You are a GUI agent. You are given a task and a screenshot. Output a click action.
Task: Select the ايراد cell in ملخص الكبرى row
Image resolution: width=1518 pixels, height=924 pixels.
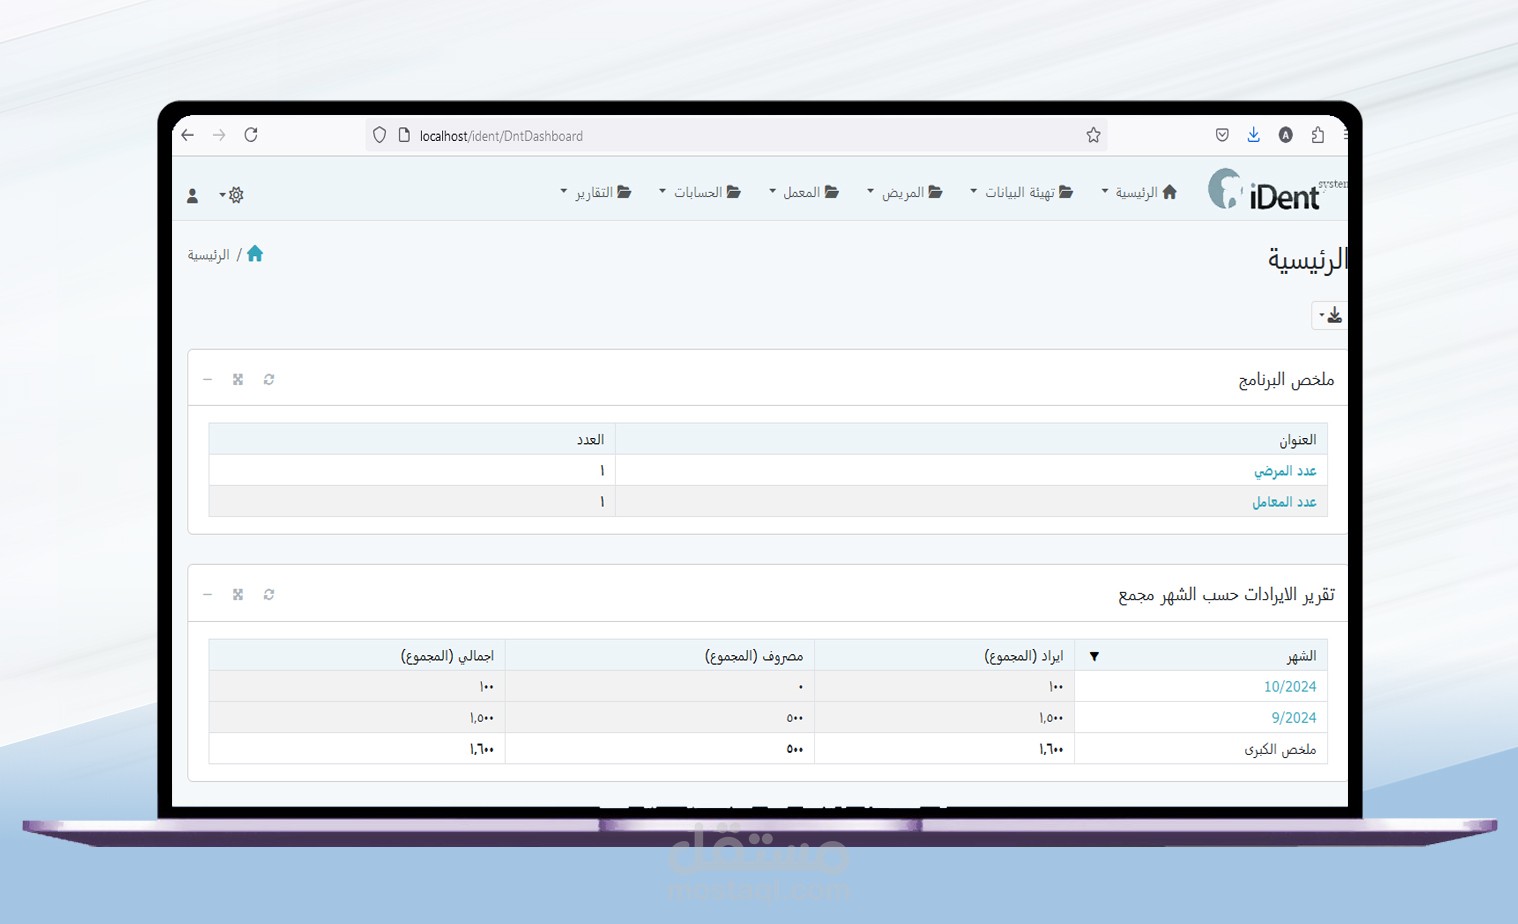(x=944, y=749)
